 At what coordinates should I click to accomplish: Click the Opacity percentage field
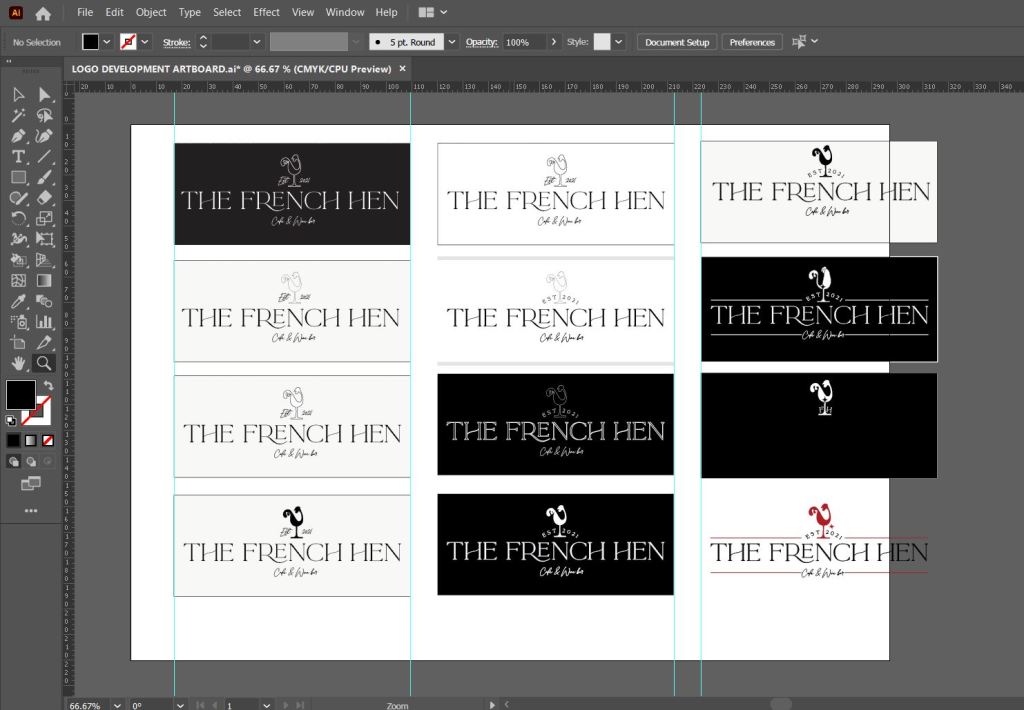click(524, 42)
